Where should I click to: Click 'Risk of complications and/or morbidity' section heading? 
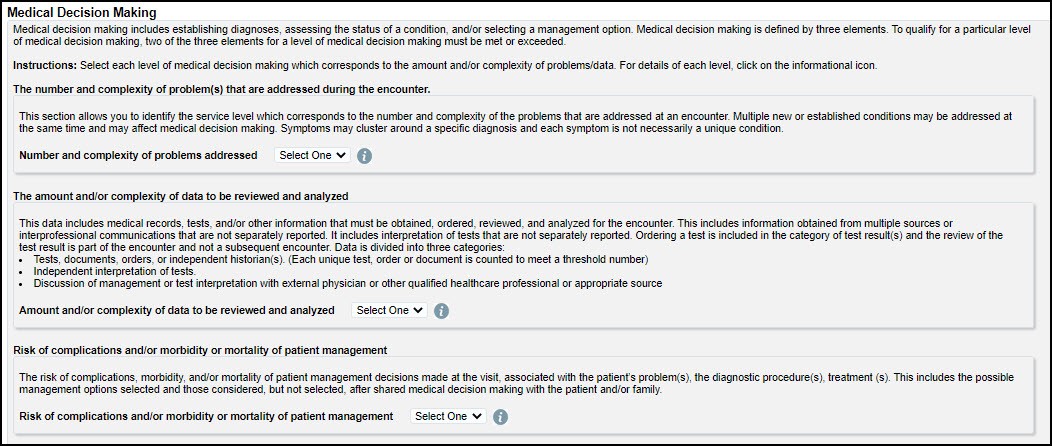tap(199, 350)
